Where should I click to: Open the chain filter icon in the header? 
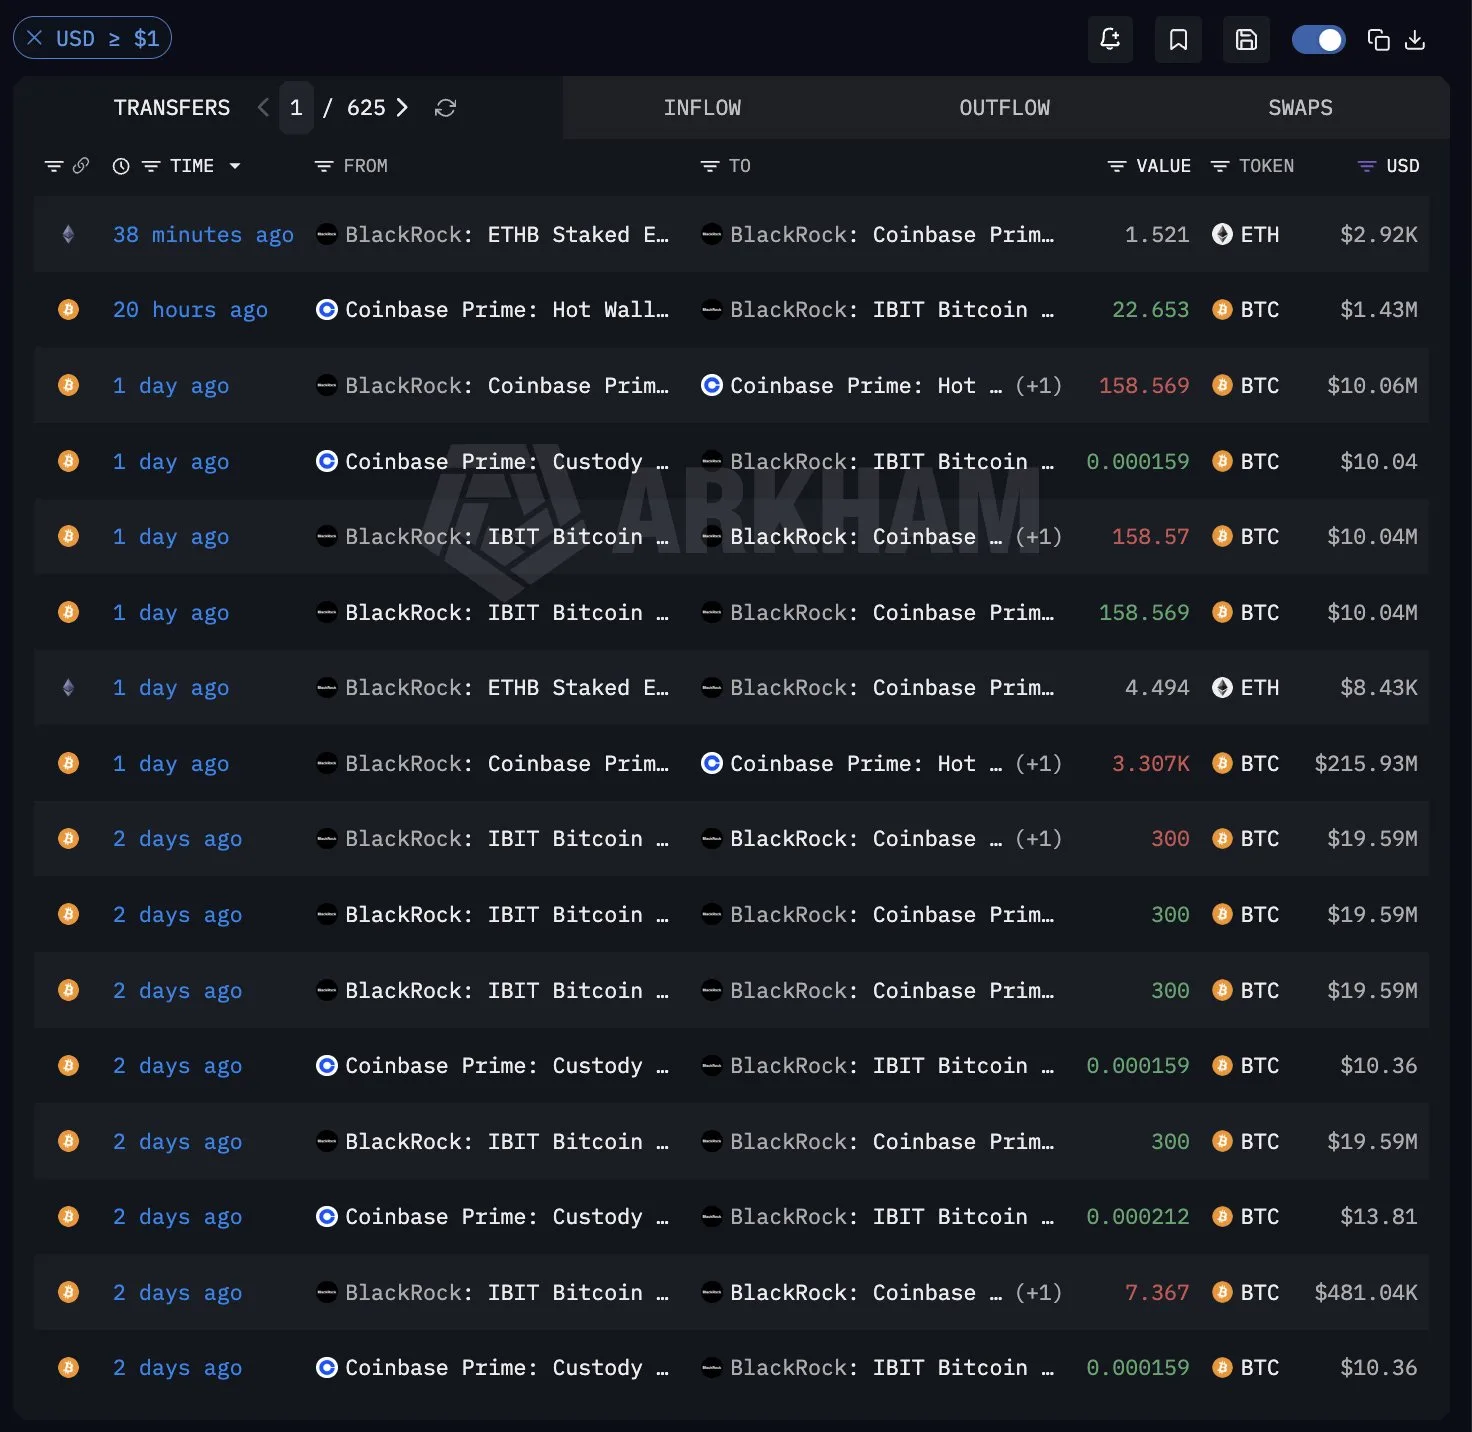click(x=54, y=166)
